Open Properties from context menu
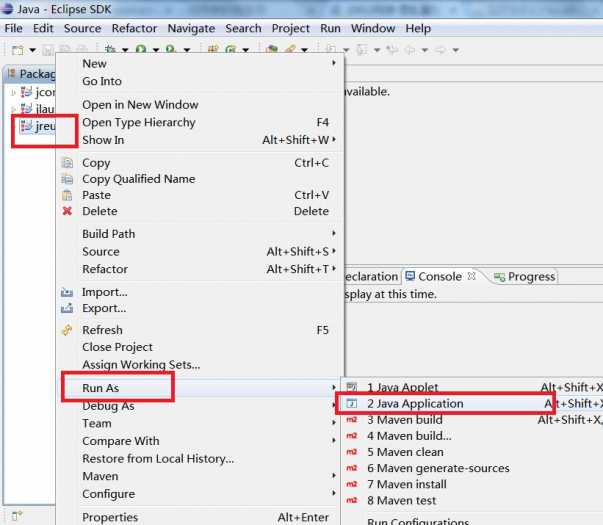 (200, 517)
